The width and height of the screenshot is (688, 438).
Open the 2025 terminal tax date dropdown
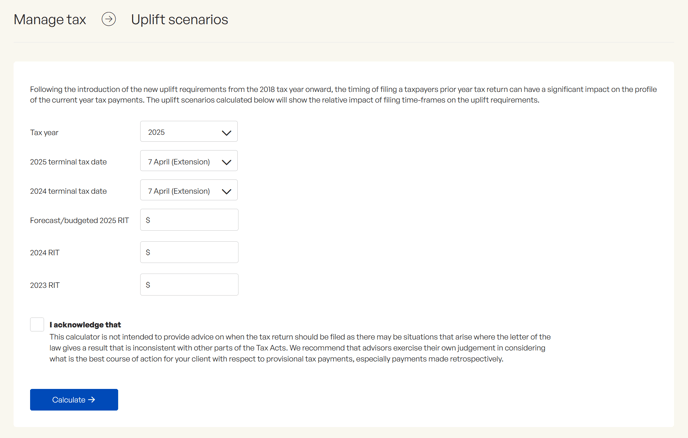(x=189, y=161)
